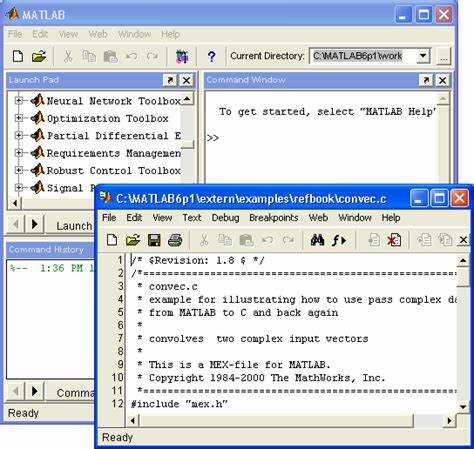
Task: Expand Neural Network Toolbox tree node
Action: point(19,101)
